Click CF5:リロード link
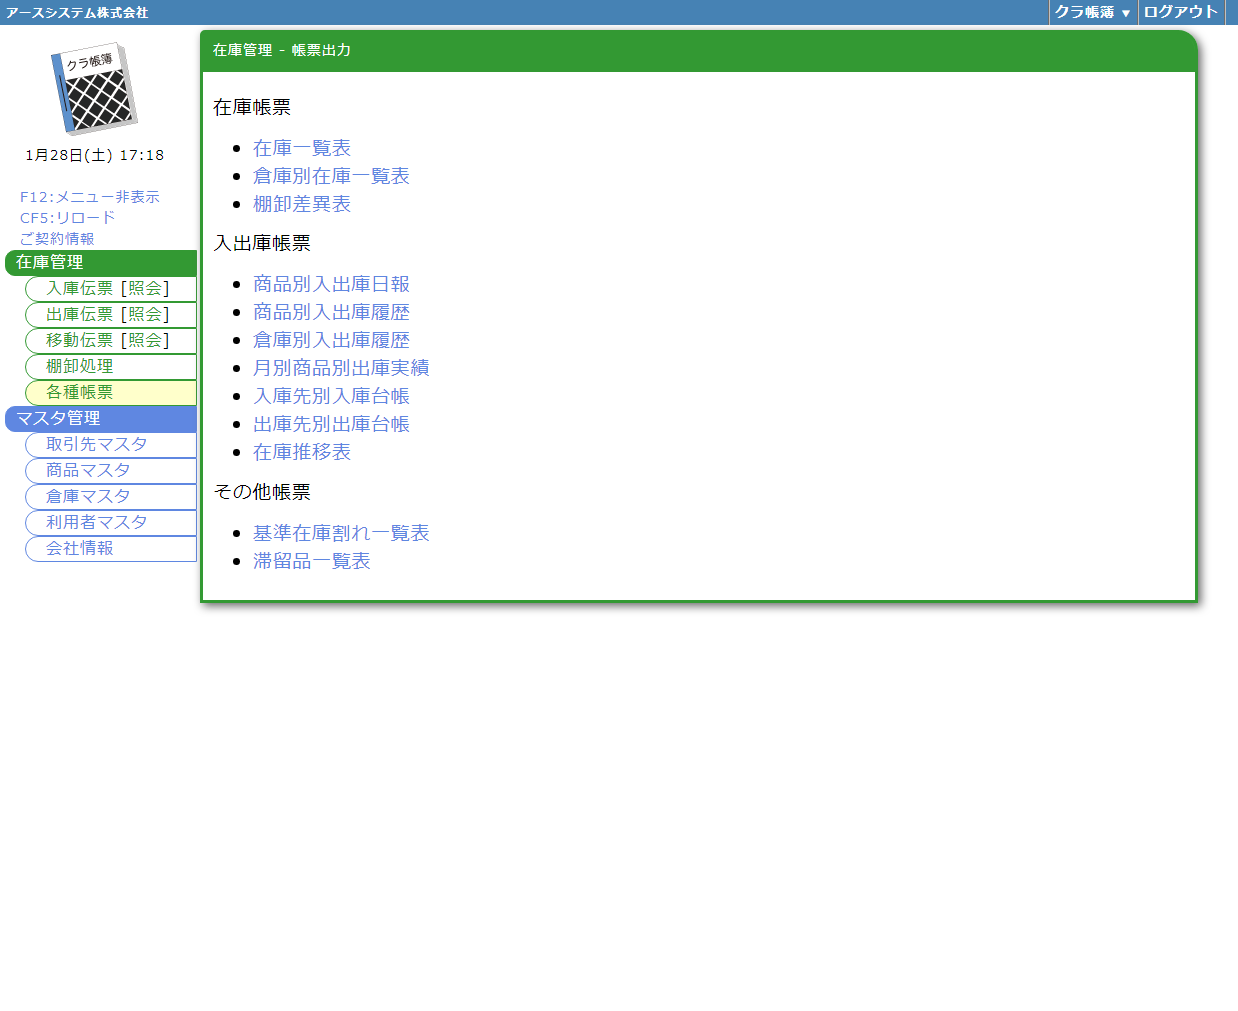The width and height of the screenshot is (1238, 1011). coord(68,218)
